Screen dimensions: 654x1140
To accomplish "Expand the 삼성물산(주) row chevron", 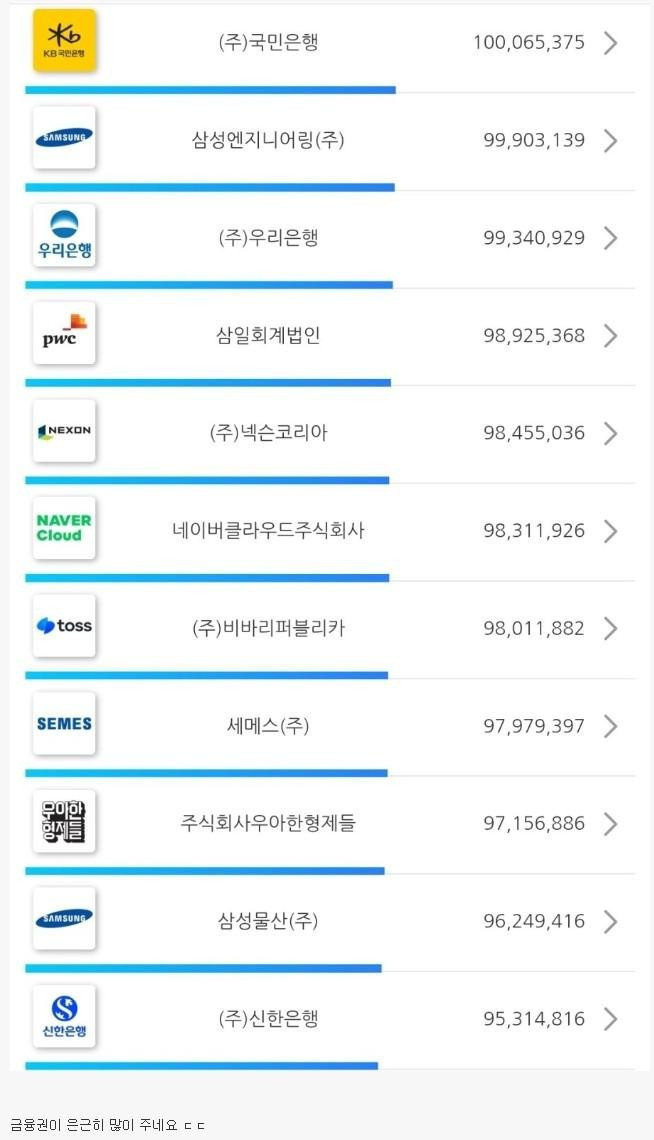I will pyautogui.click(x=611, y=922).
